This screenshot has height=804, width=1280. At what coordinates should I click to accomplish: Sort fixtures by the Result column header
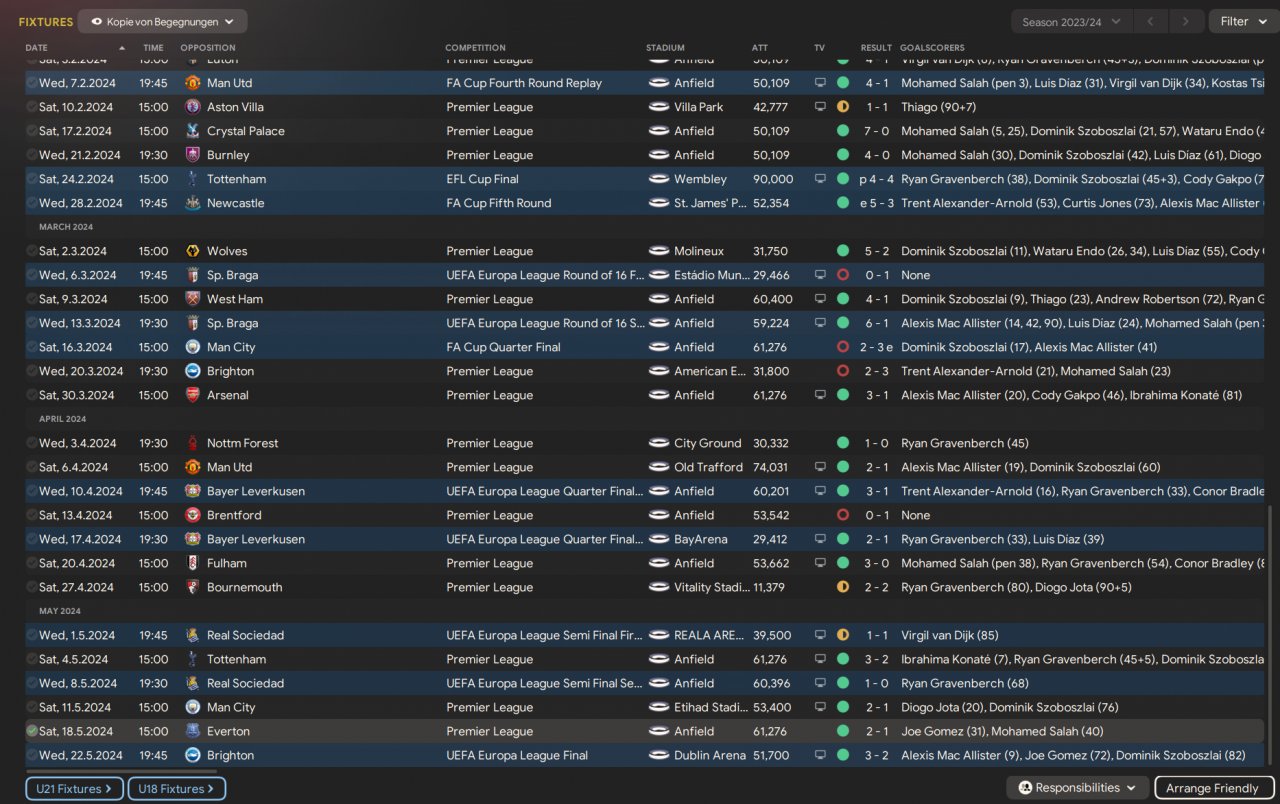coord(876,48)
